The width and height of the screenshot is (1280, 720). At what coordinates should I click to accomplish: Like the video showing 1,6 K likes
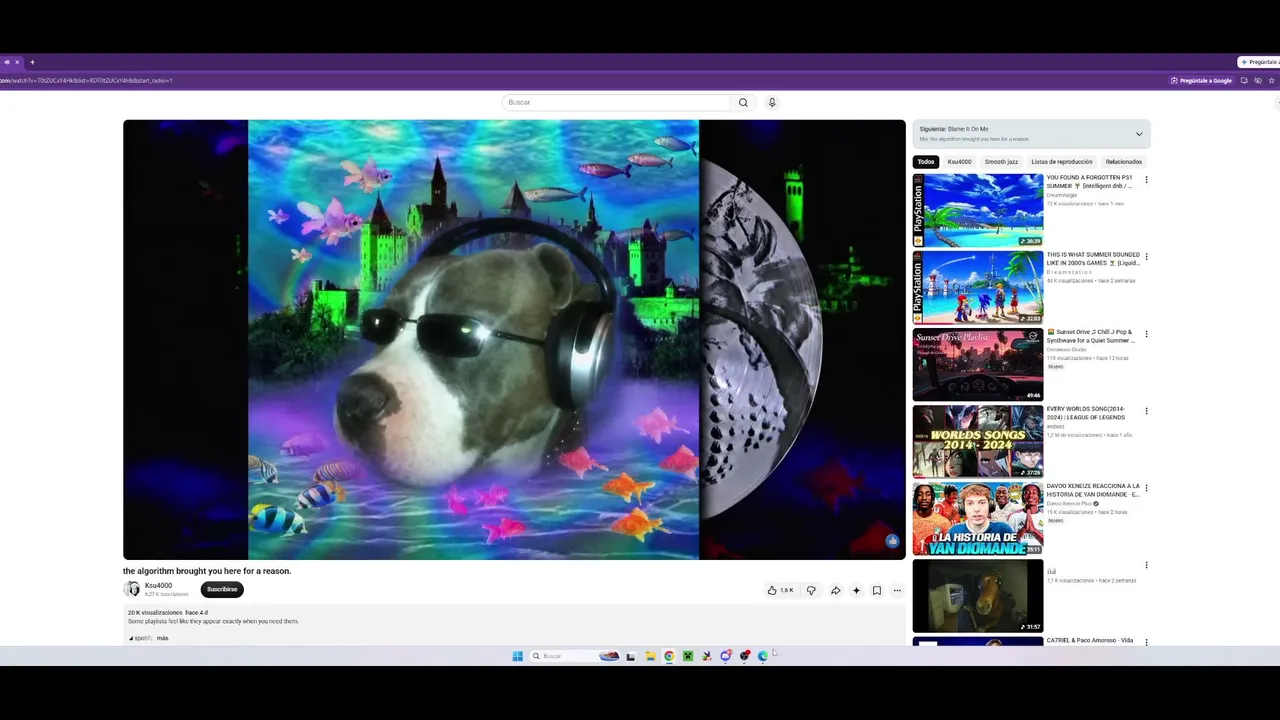point(780,590)
